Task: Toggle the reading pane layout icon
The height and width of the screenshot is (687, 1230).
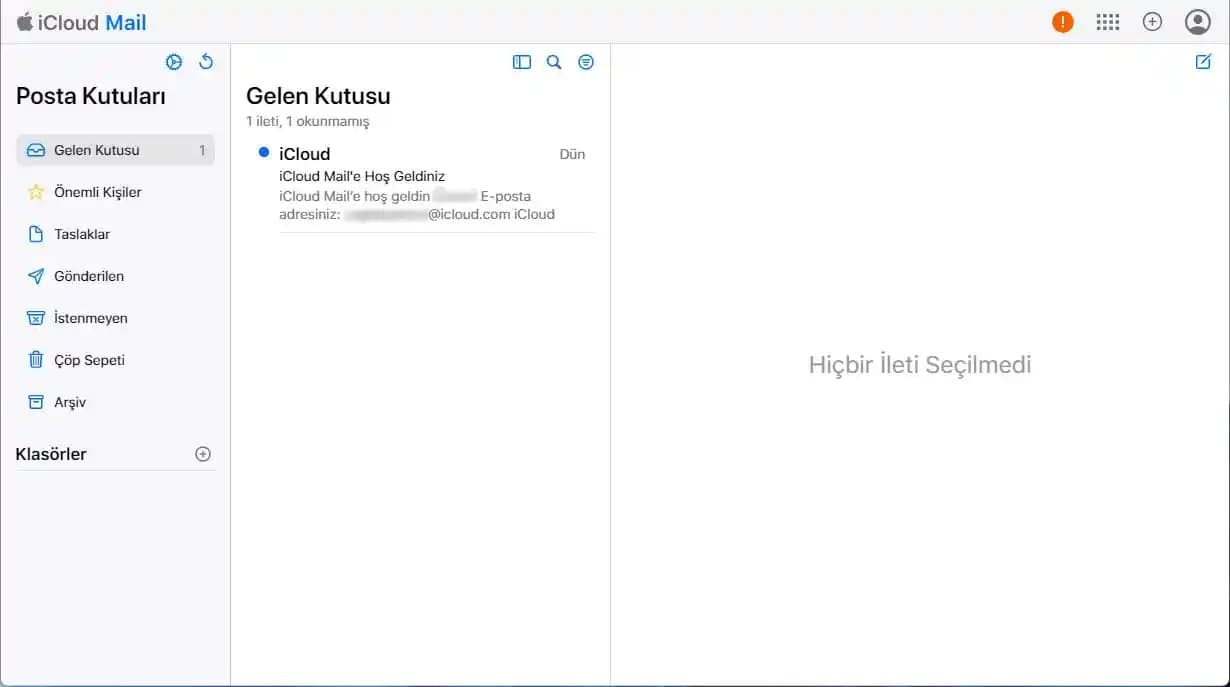Action: pyautogui.click(x=522, y=61)
